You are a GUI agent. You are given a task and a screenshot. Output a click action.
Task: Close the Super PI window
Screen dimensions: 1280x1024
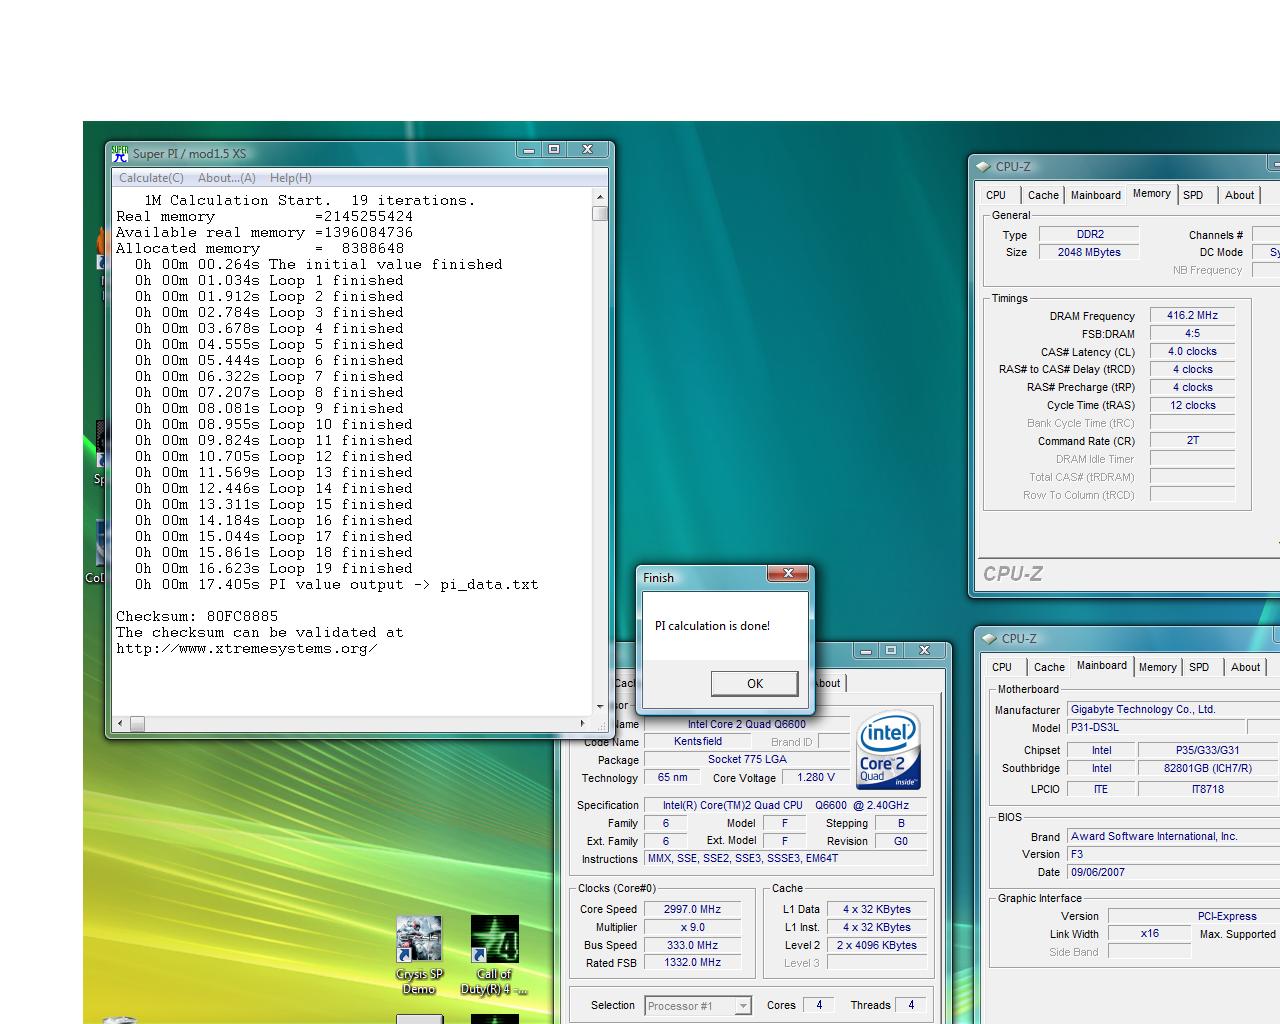(x=588, y=150)
